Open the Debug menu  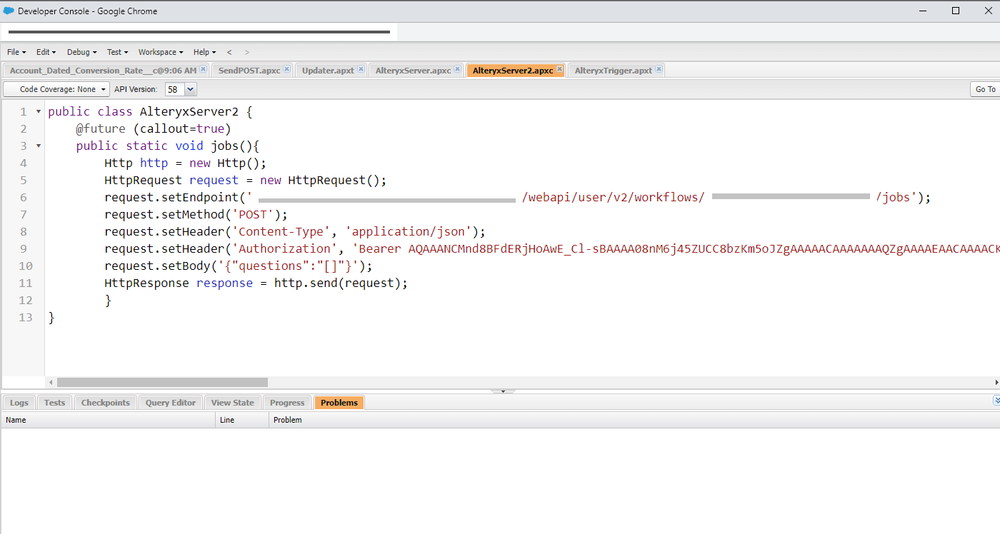[82, 52]
